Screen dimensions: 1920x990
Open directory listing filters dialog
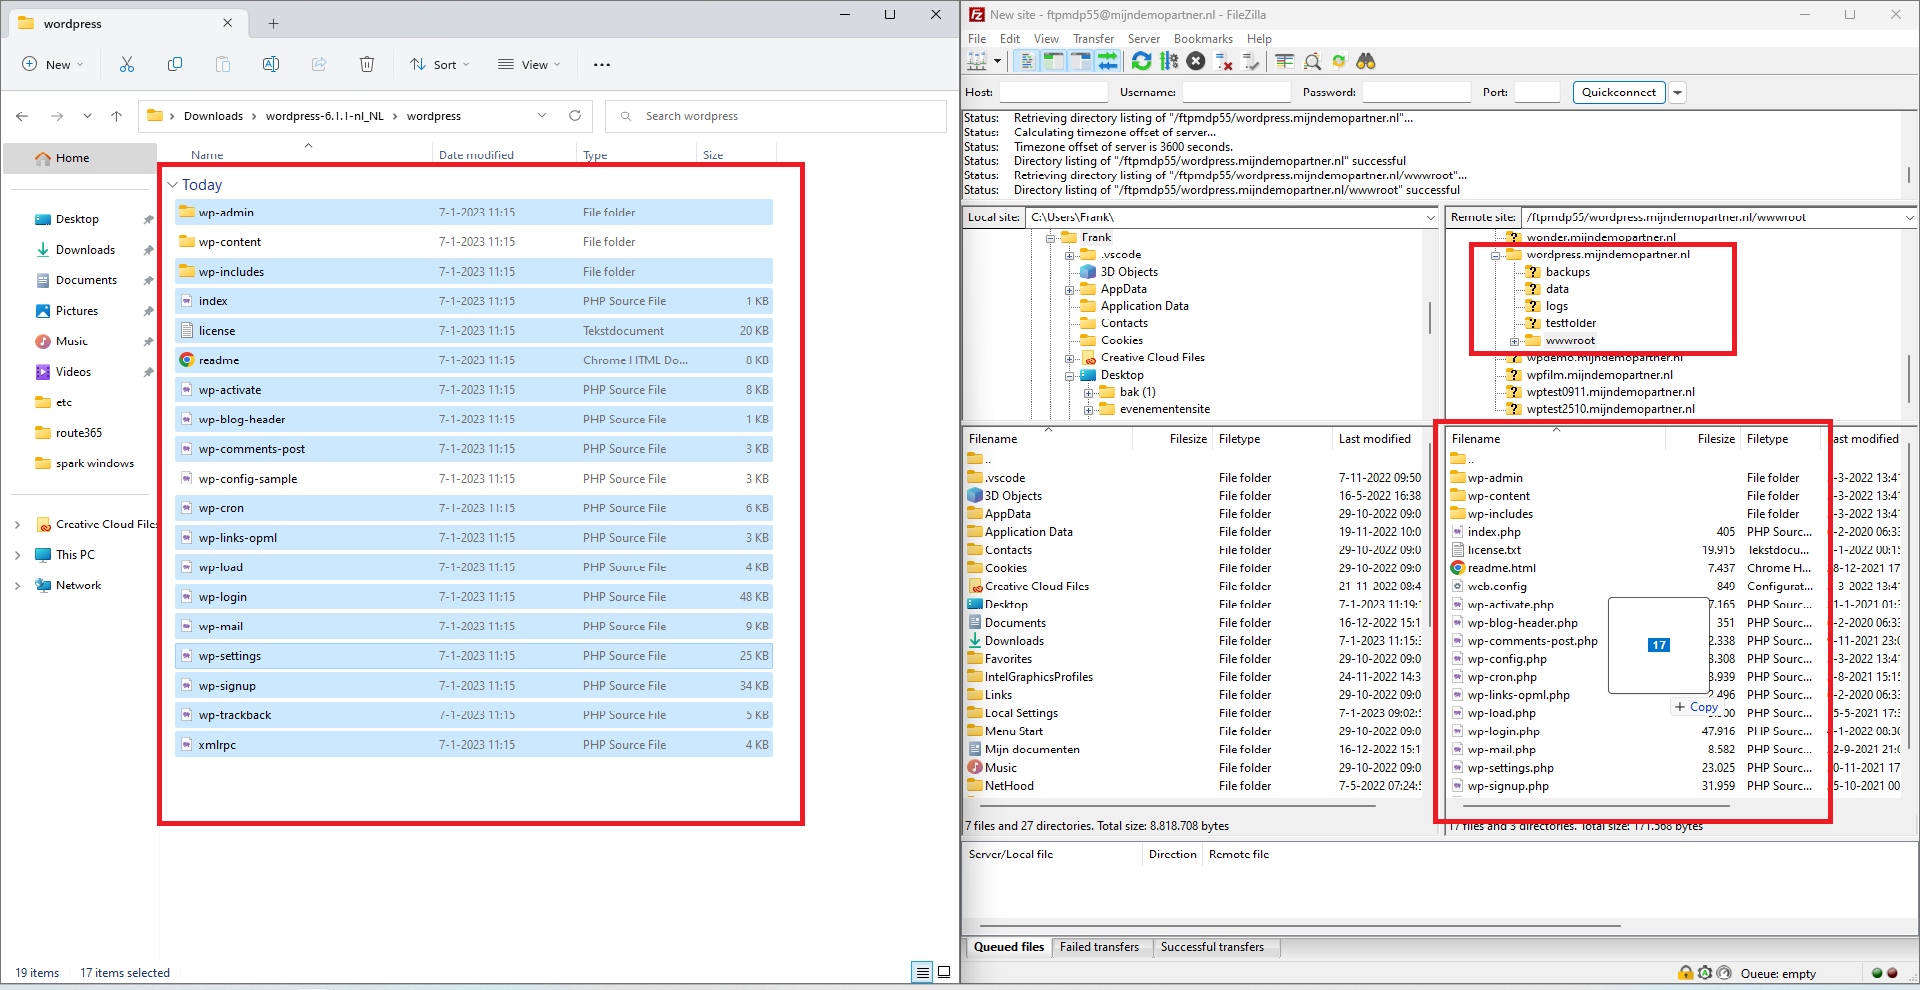1285,62
